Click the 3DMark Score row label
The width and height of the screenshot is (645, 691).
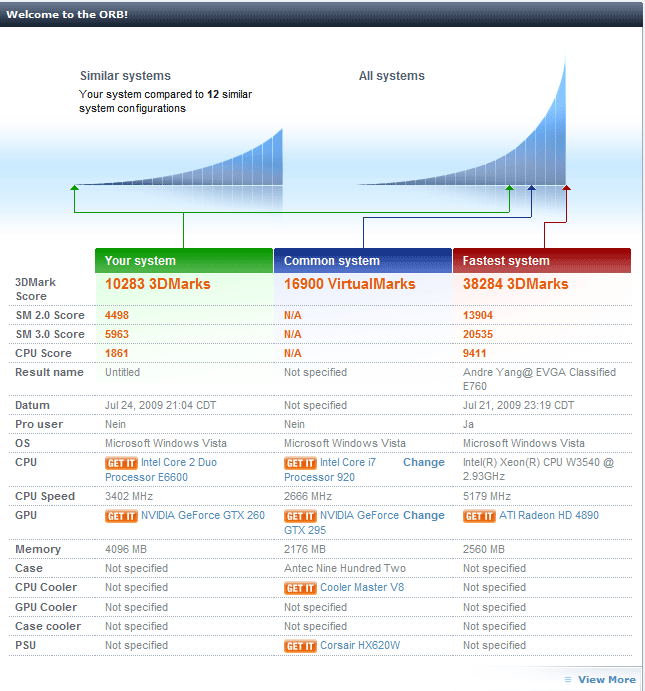[x=35, y=289]
